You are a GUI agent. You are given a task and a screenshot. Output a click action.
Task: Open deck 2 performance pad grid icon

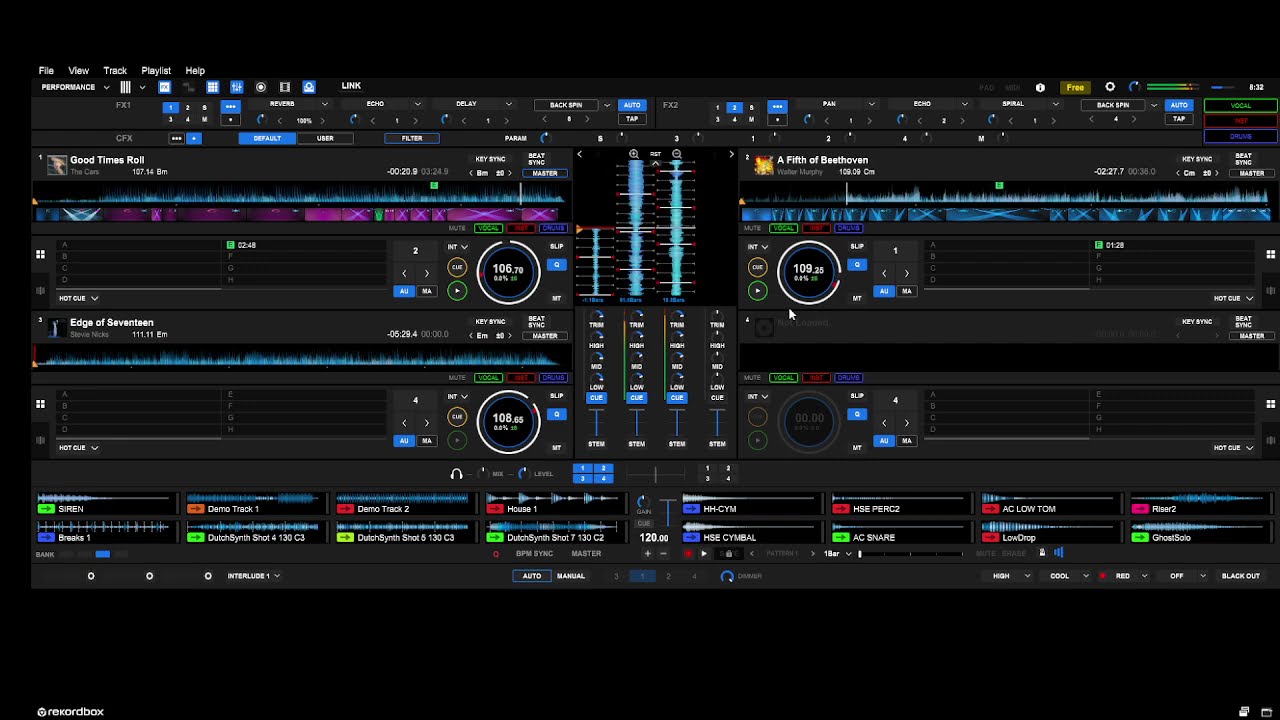pos(1271,255)
